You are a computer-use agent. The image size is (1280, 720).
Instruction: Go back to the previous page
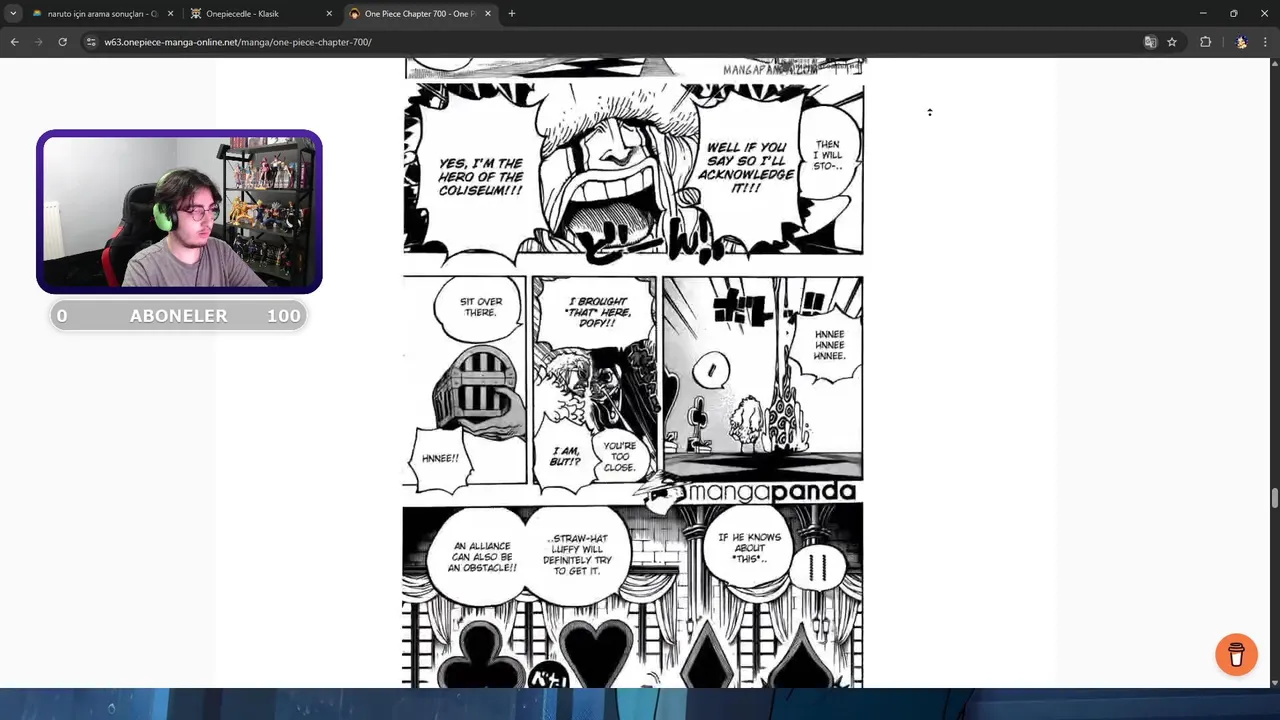[14, 42]
